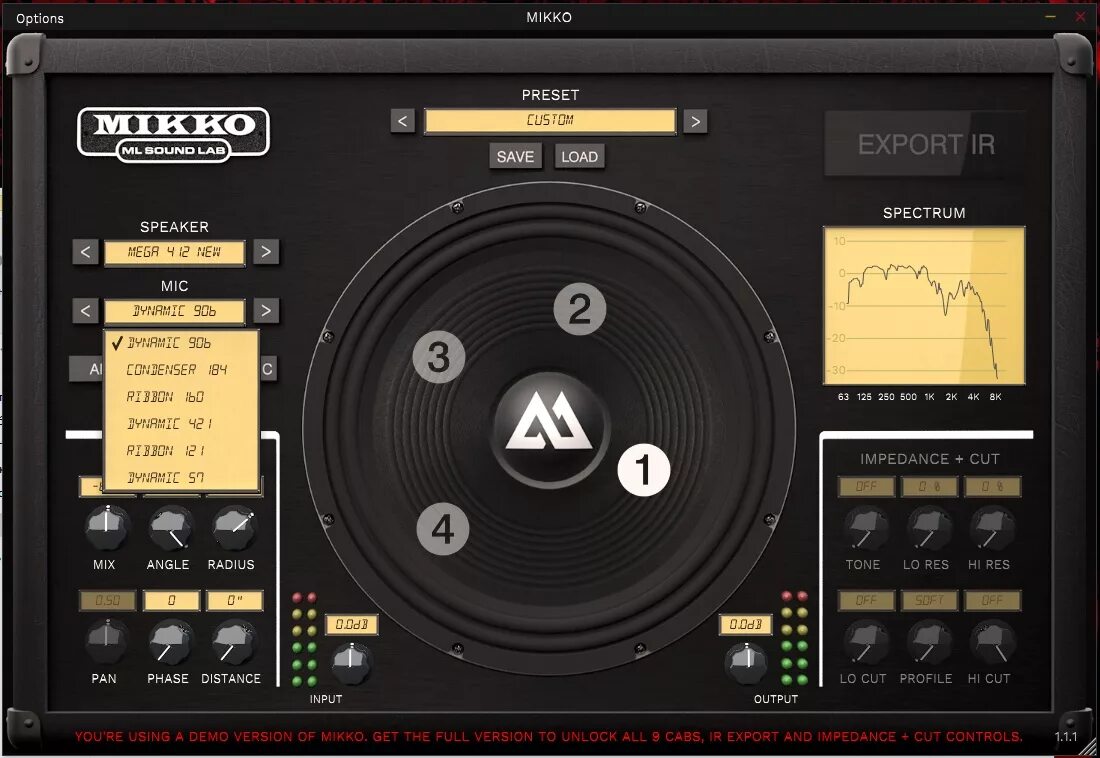Click the MIX knob
The width and height of the screenshot is (1100, 758).
coord(107,528)
